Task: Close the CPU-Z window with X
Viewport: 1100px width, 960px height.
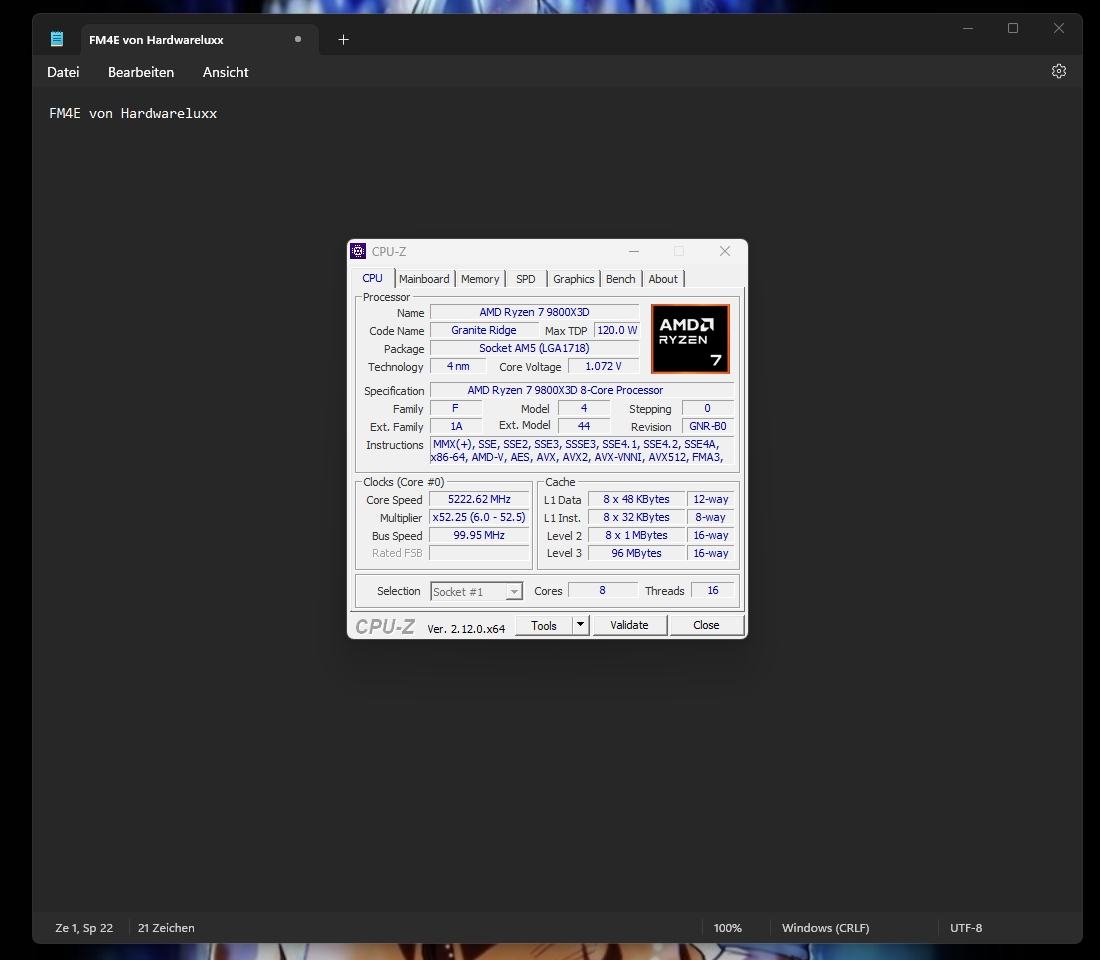Action: point(725,251)
